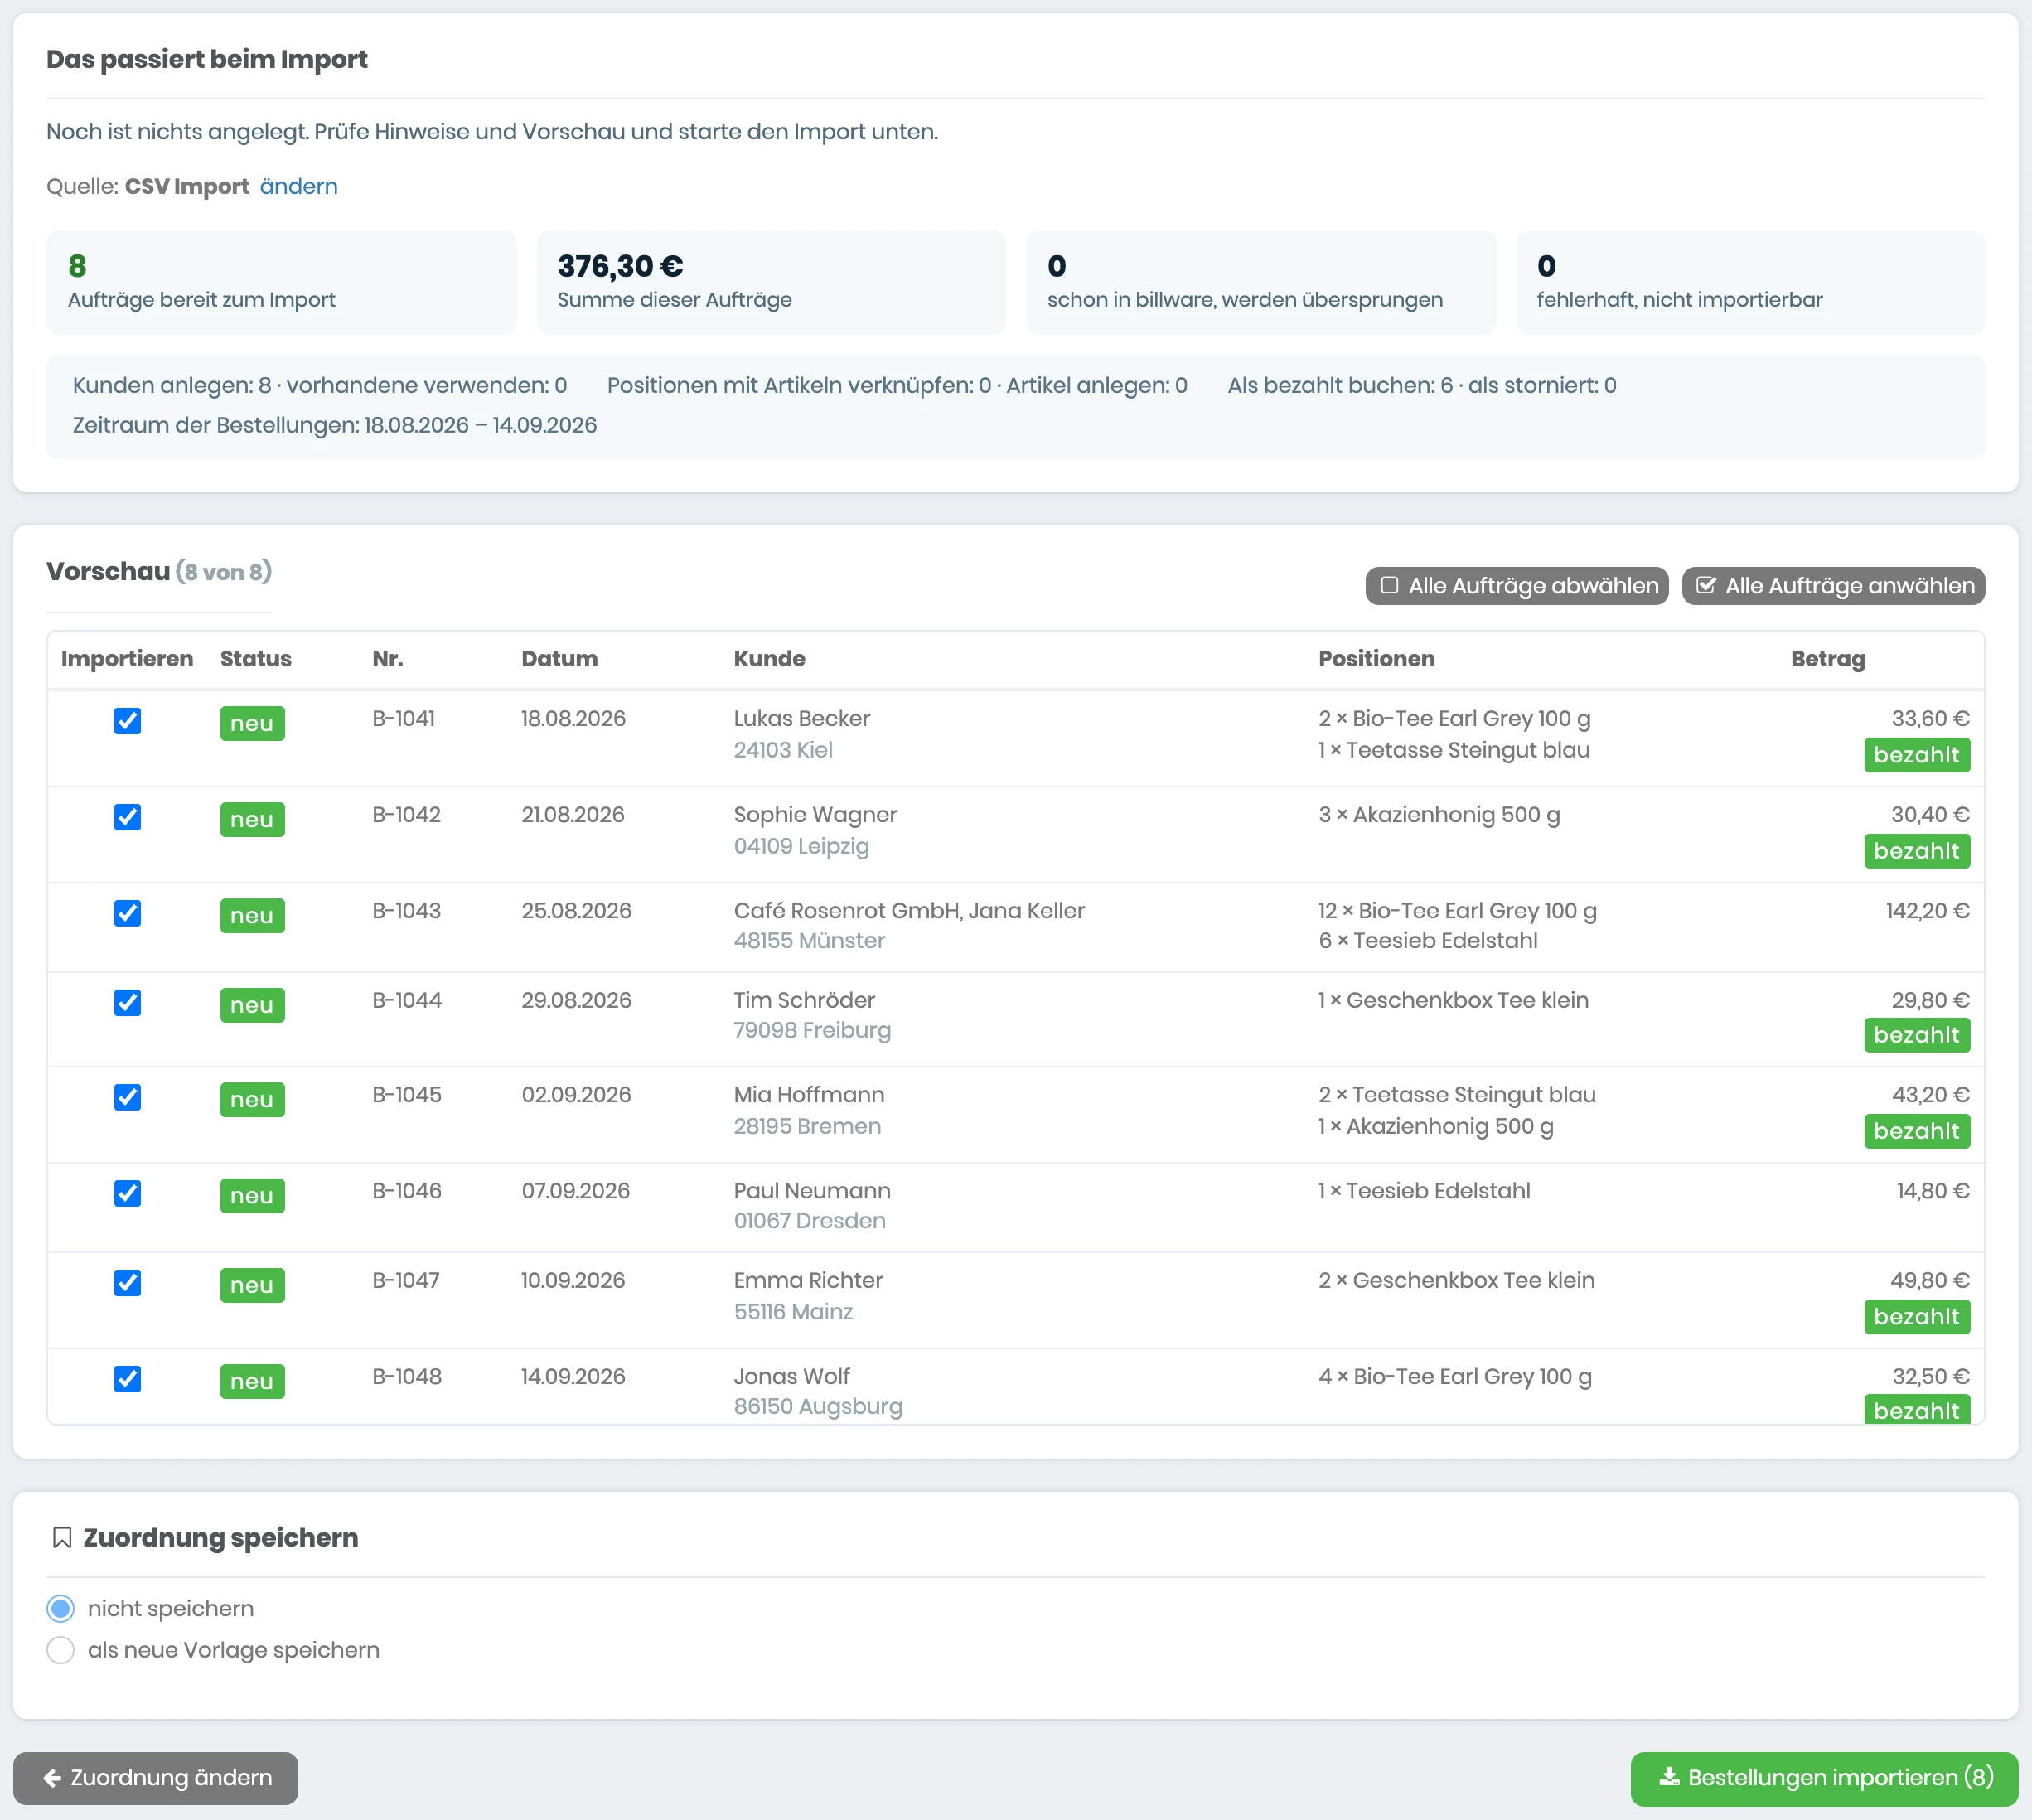Click 'Zeitraum der Bestellungen' summary text
The width and height of the screenshot is (2032, 1820).
pyautogui.click(x=334, y=426)
